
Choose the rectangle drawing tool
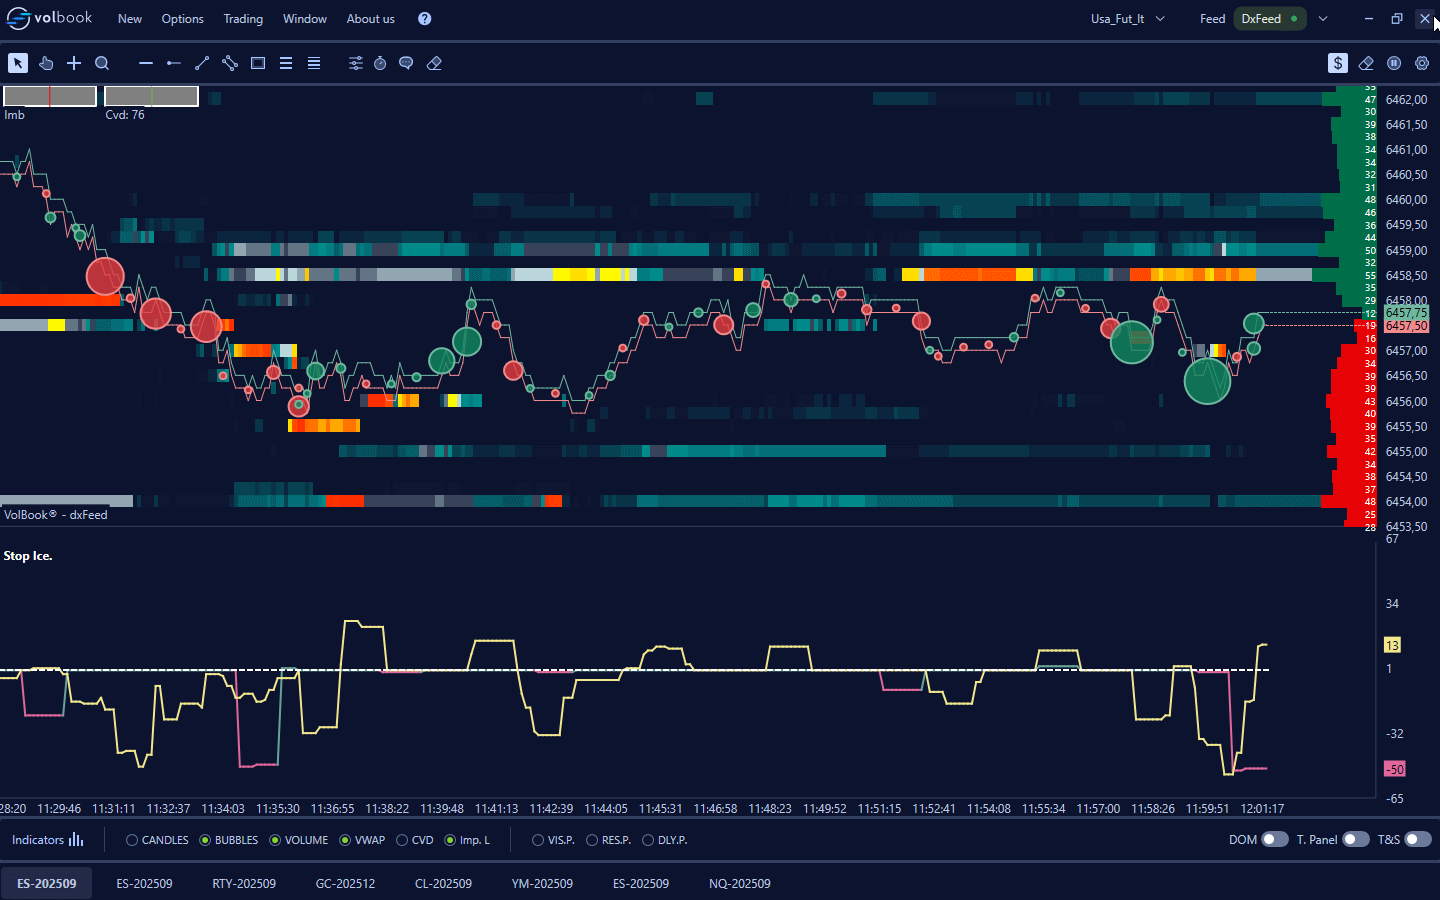pyautogui.click(x=258, y=63)
